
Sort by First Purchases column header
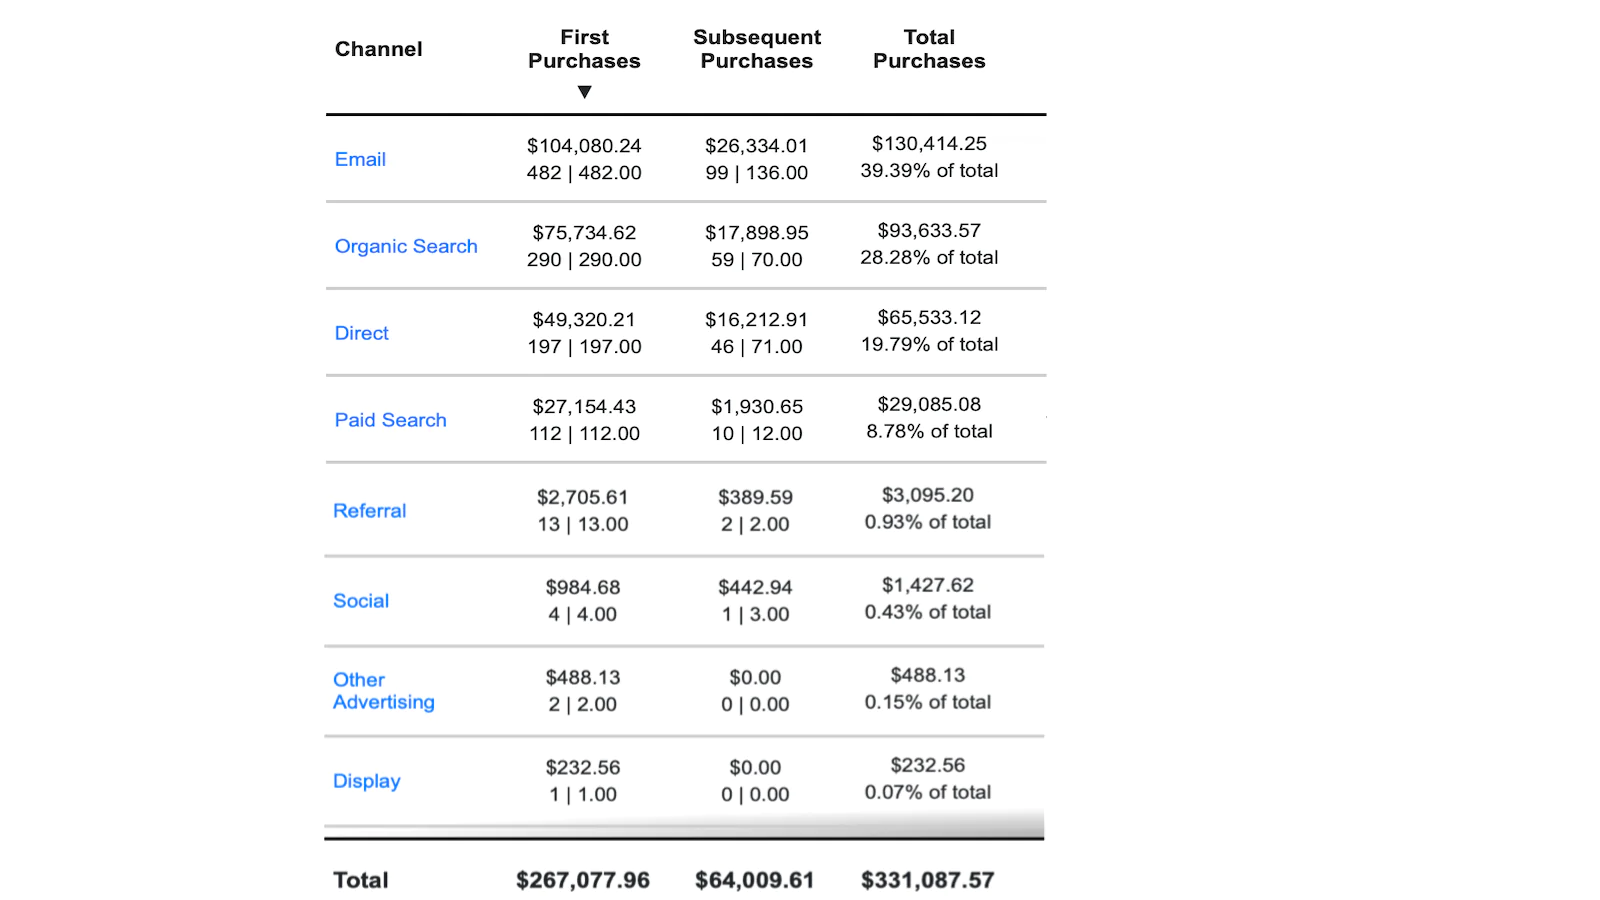[x=584, y=49]
